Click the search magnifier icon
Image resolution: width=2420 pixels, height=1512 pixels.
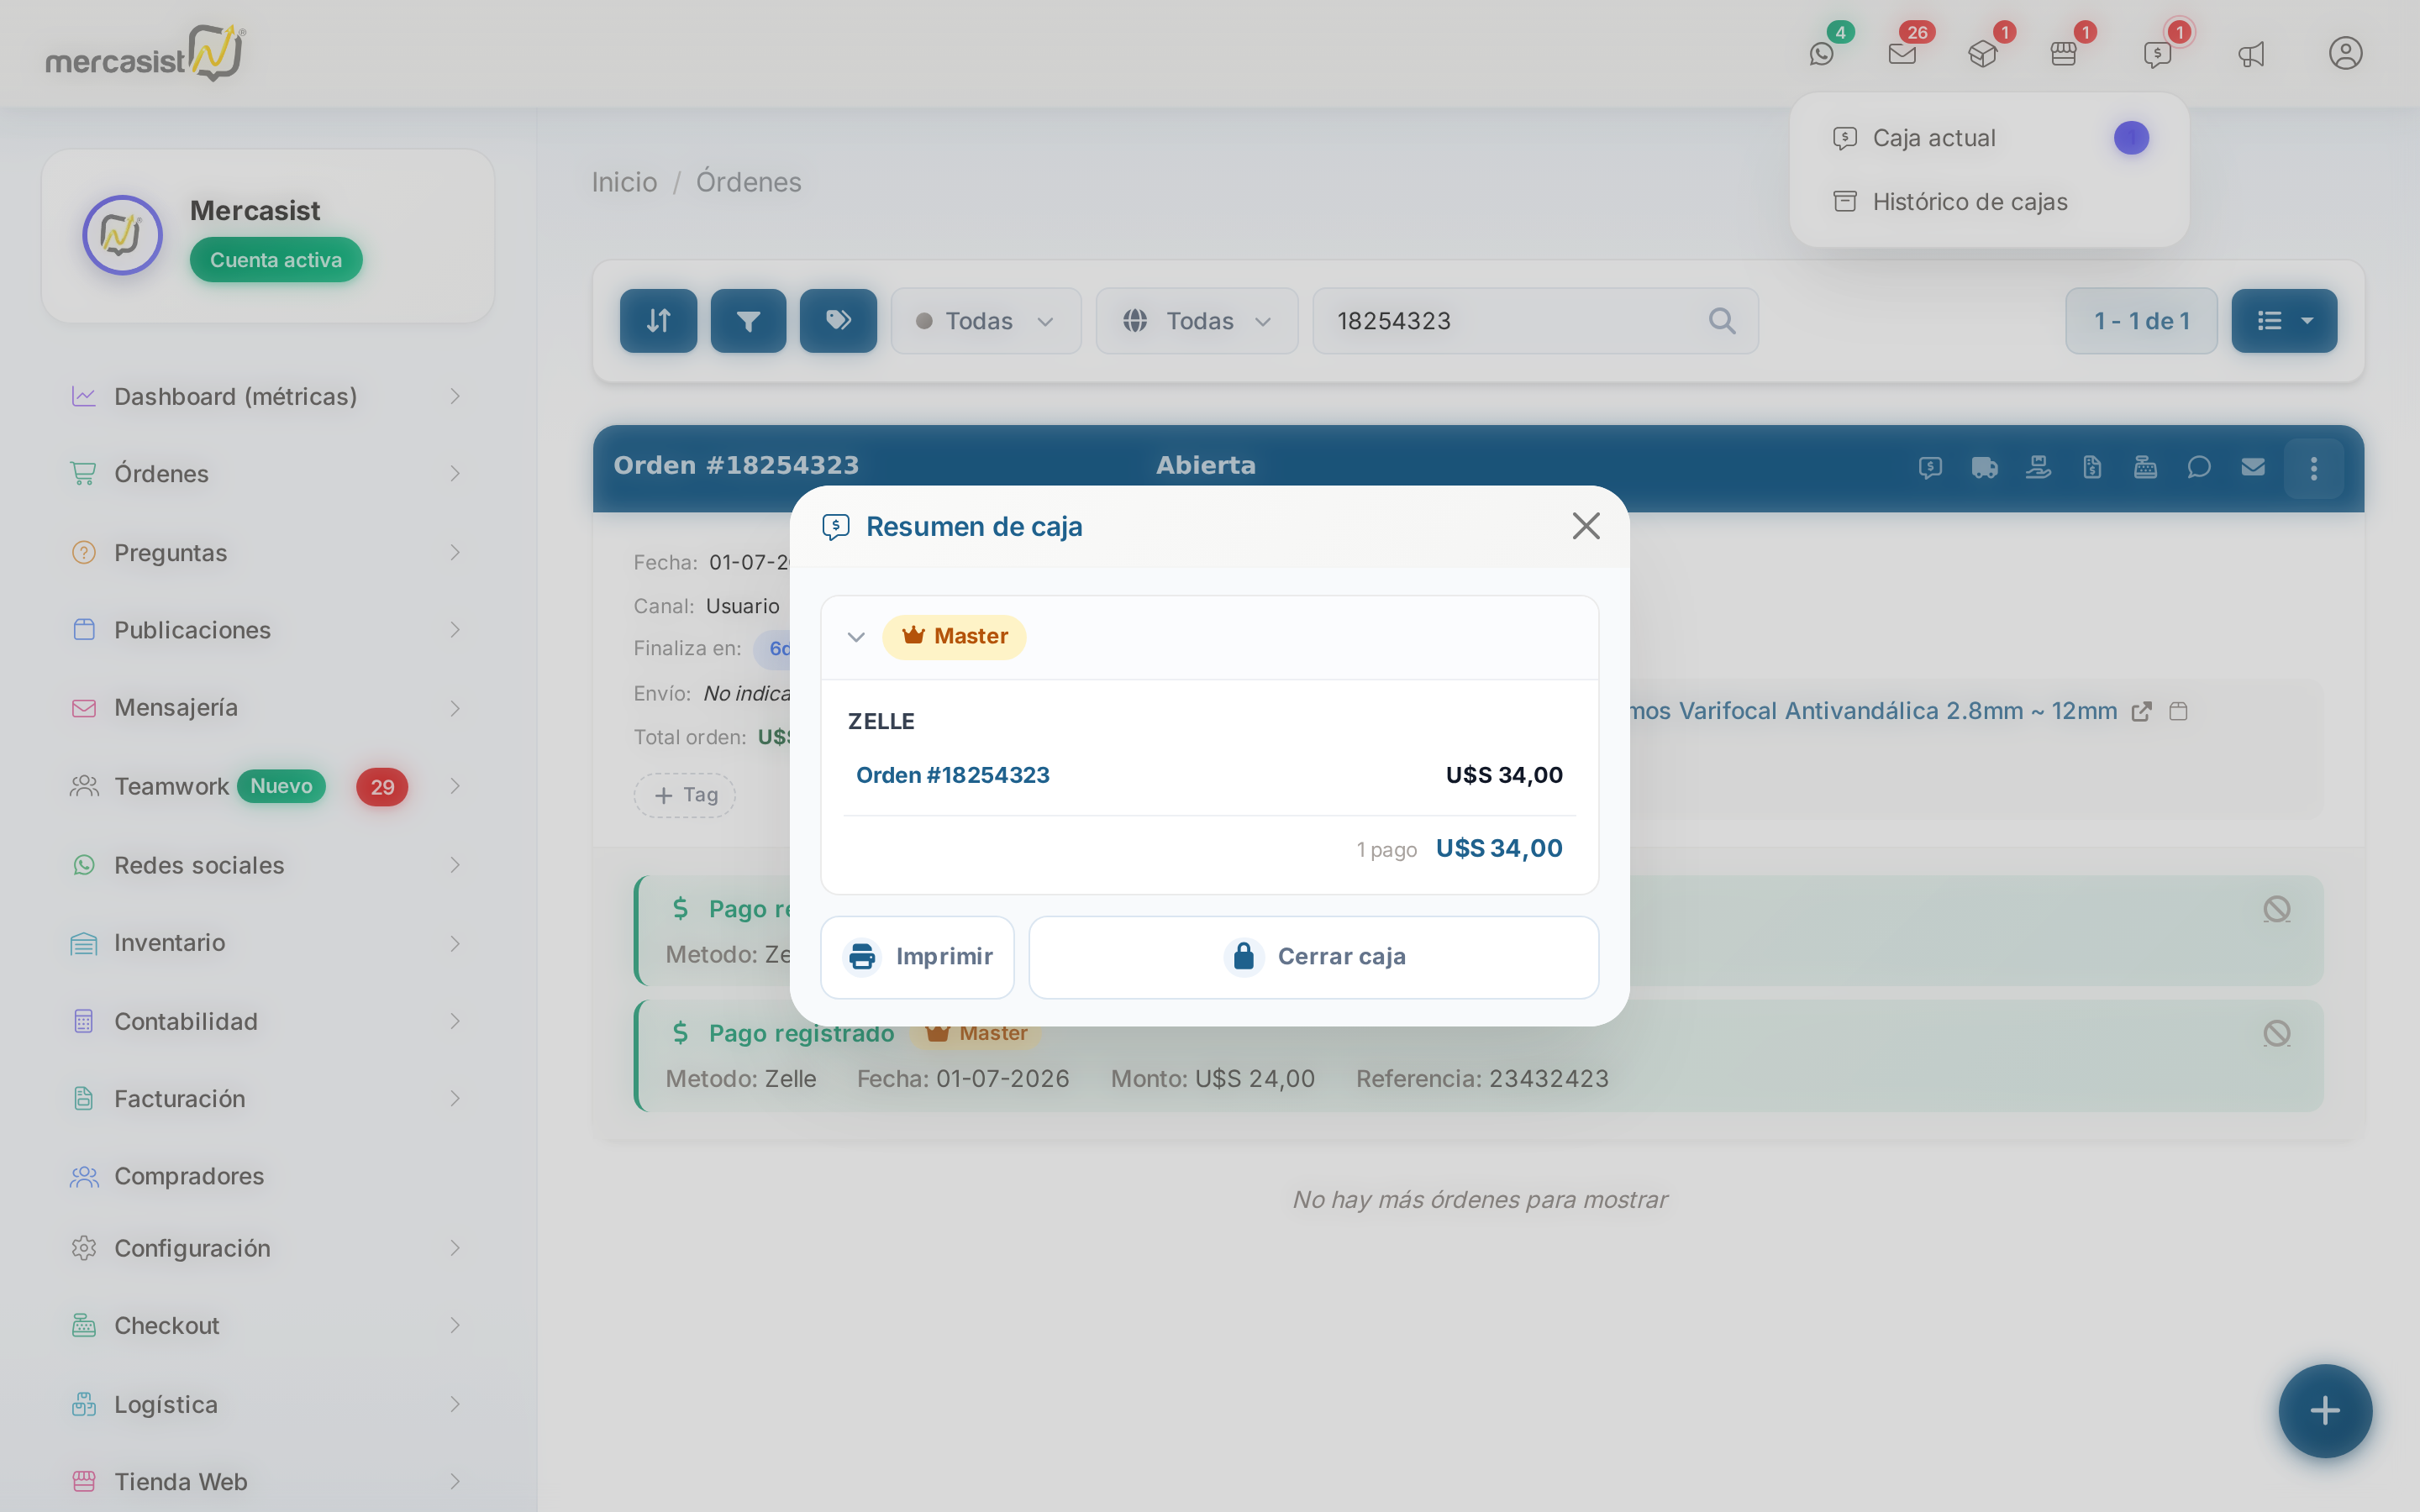[1722, 321]
